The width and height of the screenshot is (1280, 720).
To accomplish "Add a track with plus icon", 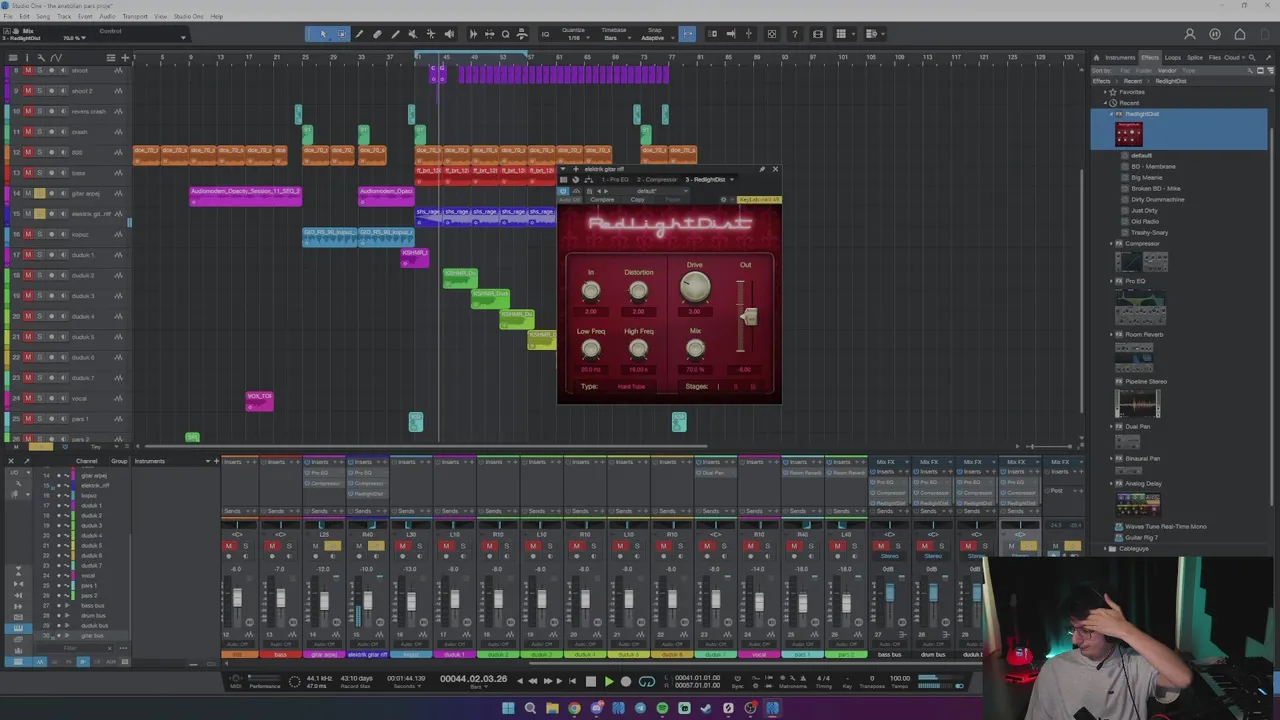I will click(x=125, y=57).
